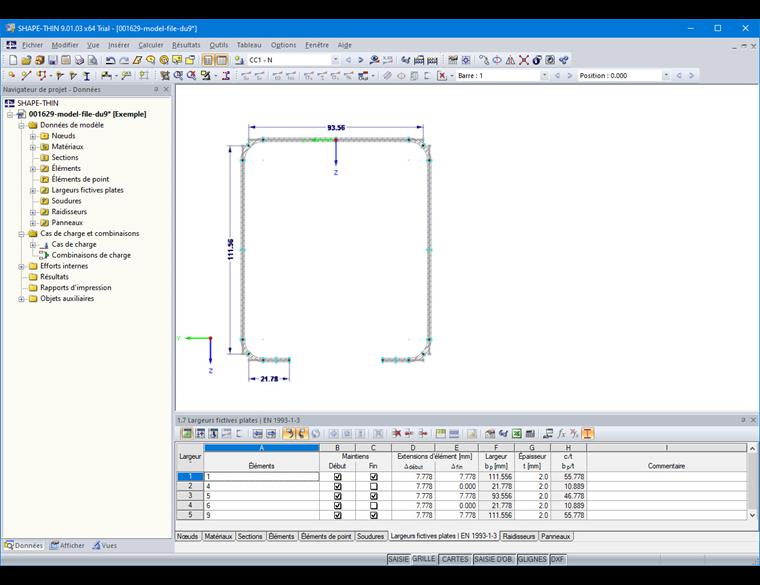The height and width of the screenshot is (585, 760).
Task: Click the New file icon in toolbar
Action: coord(13,60)
